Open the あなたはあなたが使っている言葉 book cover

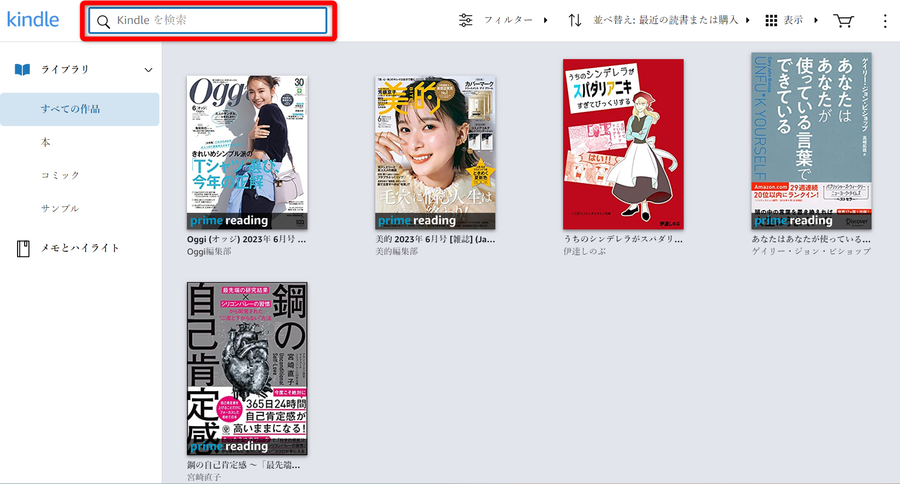(812, 141)
